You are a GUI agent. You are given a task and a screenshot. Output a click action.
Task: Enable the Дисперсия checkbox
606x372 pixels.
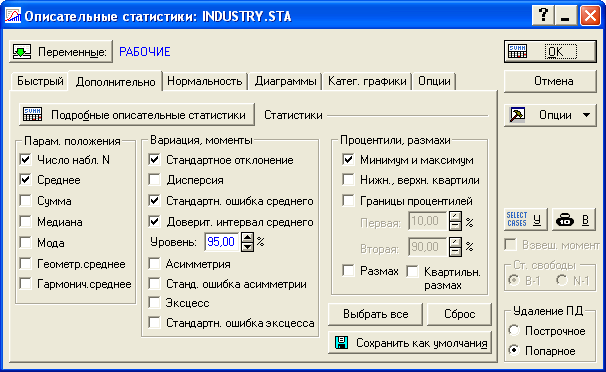click(155, 180)
